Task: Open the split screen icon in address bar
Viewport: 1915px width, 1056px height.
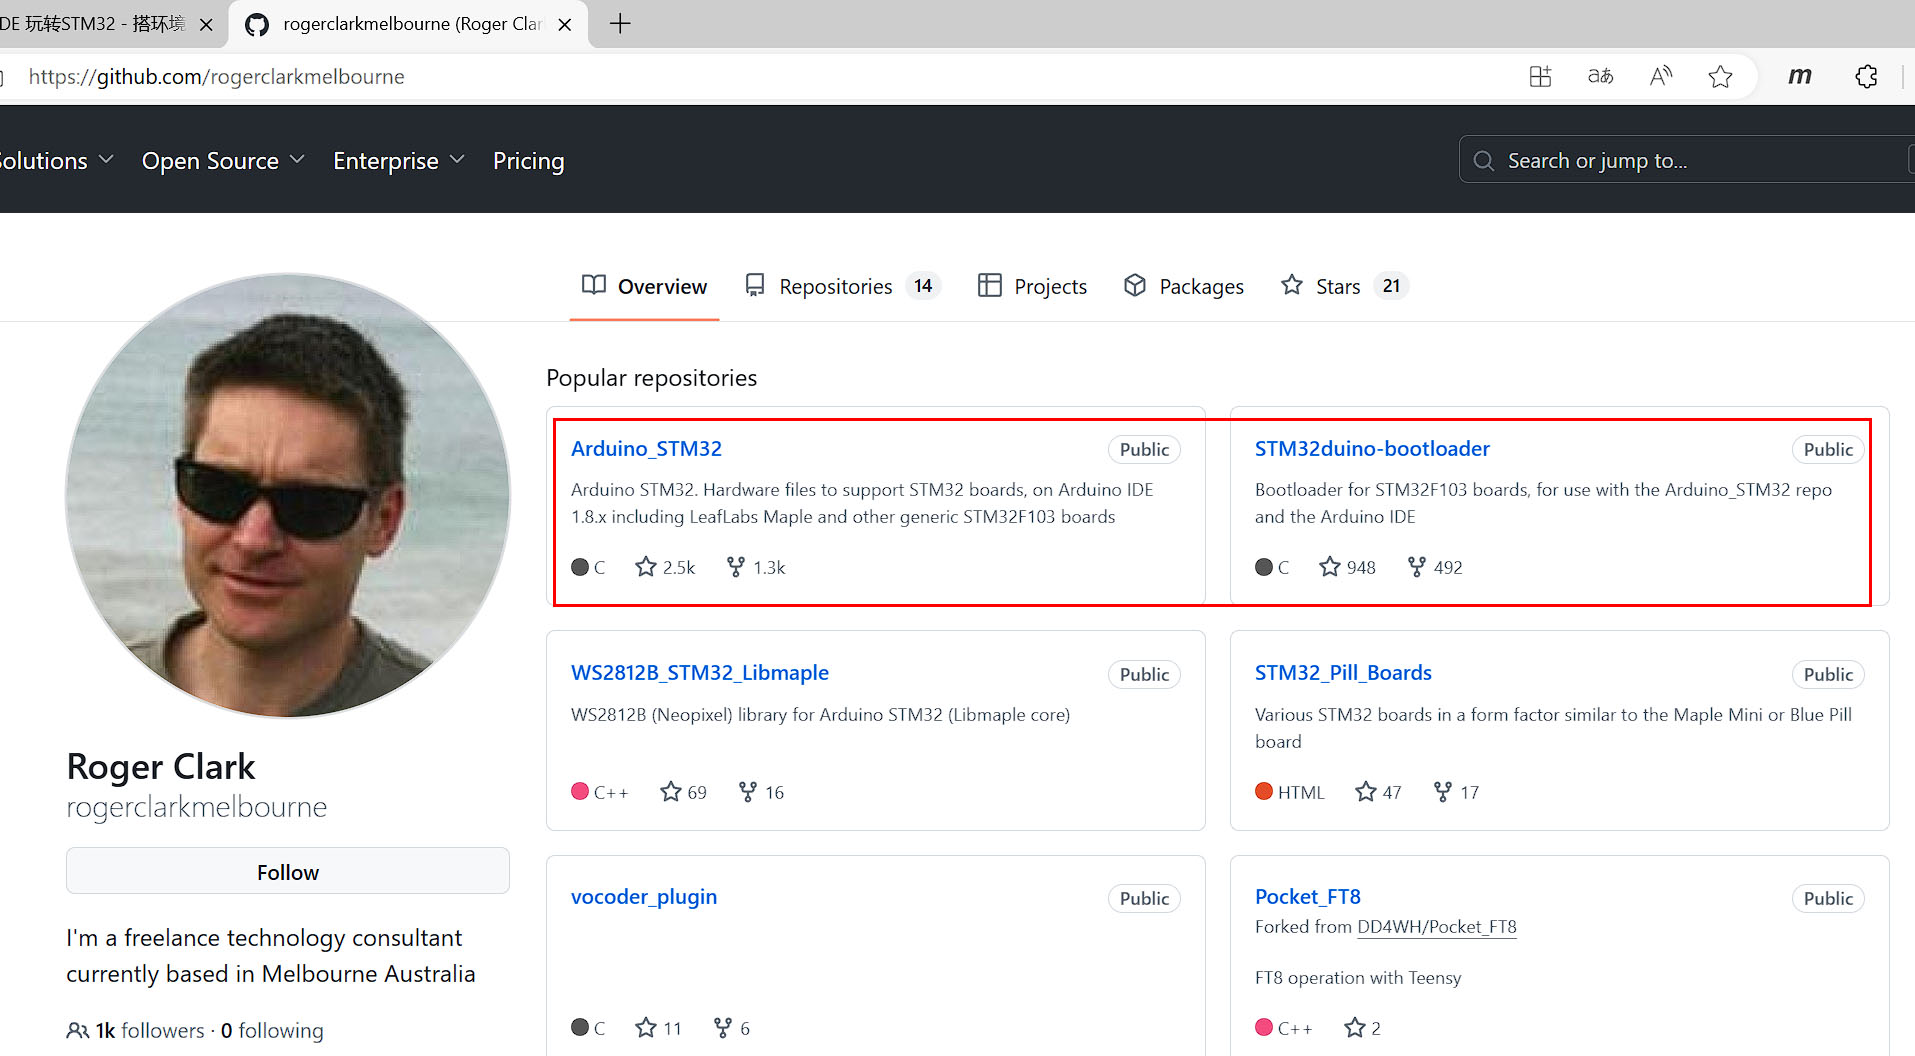Action: pos(1540,77)
